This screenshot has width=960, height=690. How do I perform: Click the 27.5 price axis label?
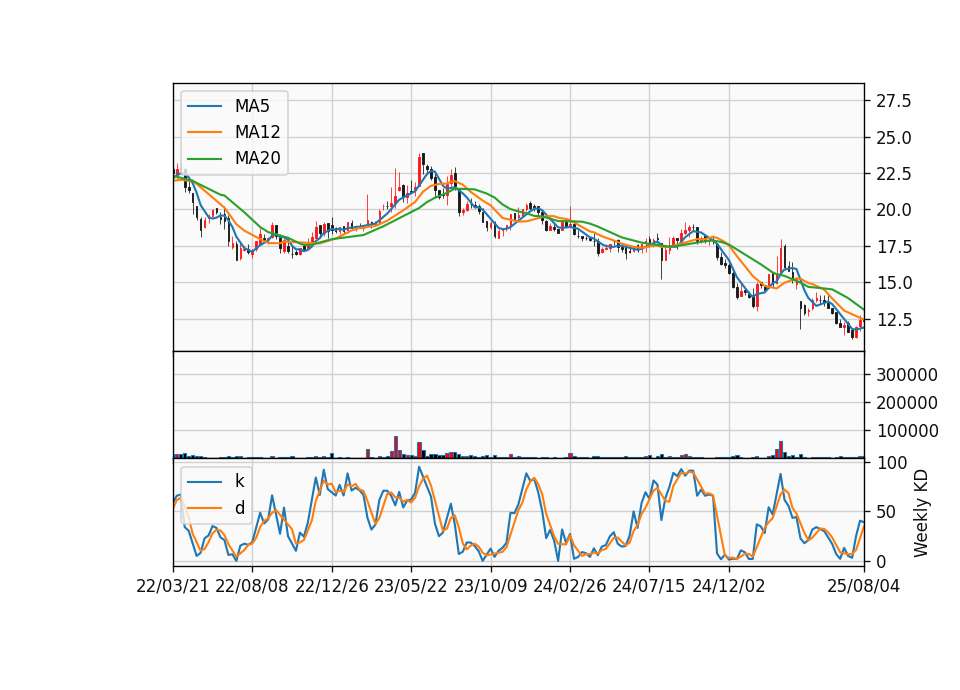[893, 101]
